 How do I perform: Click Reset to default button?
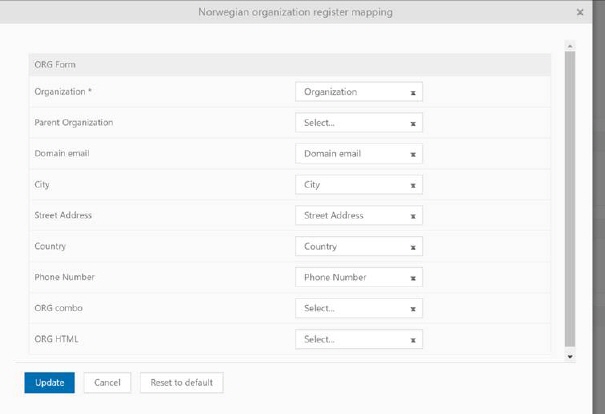coord(181,382)
